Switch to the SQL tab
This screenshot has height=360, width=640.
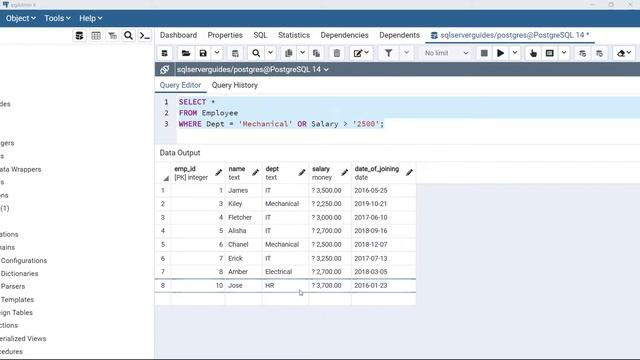[x=260, y=35]
